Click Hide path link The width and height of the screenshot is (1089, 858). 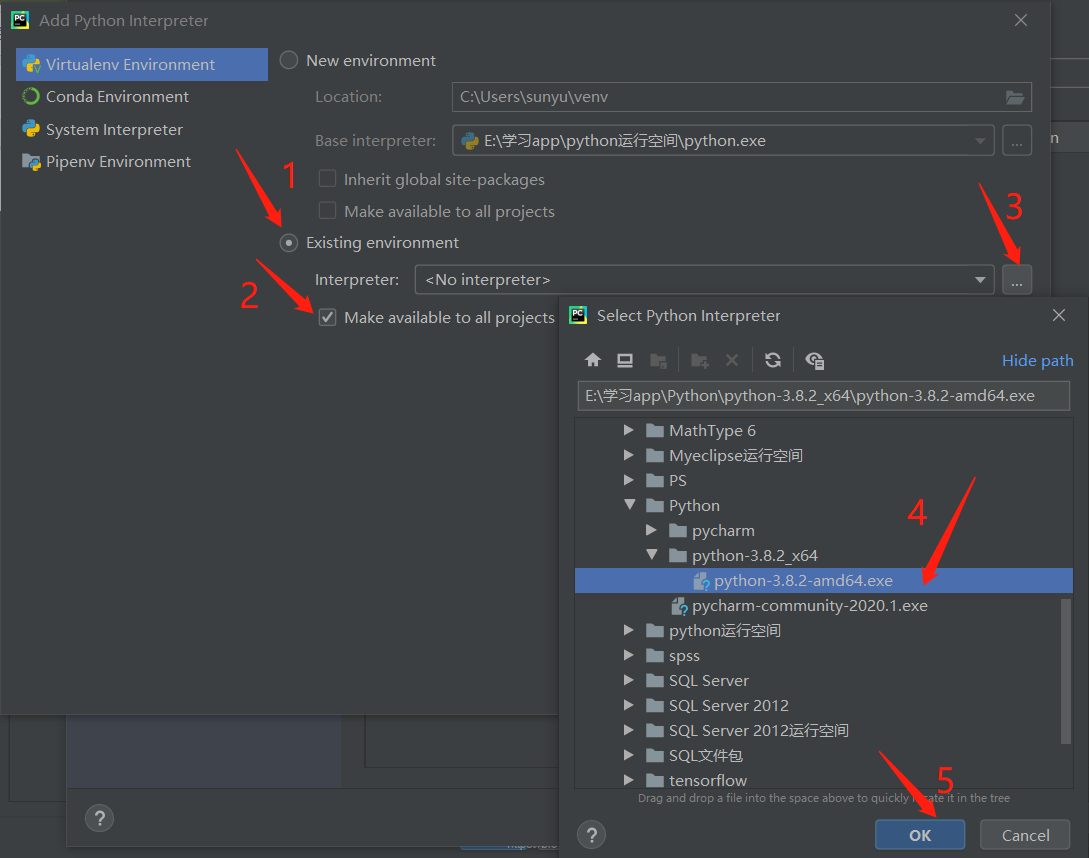click(1037, 361)
